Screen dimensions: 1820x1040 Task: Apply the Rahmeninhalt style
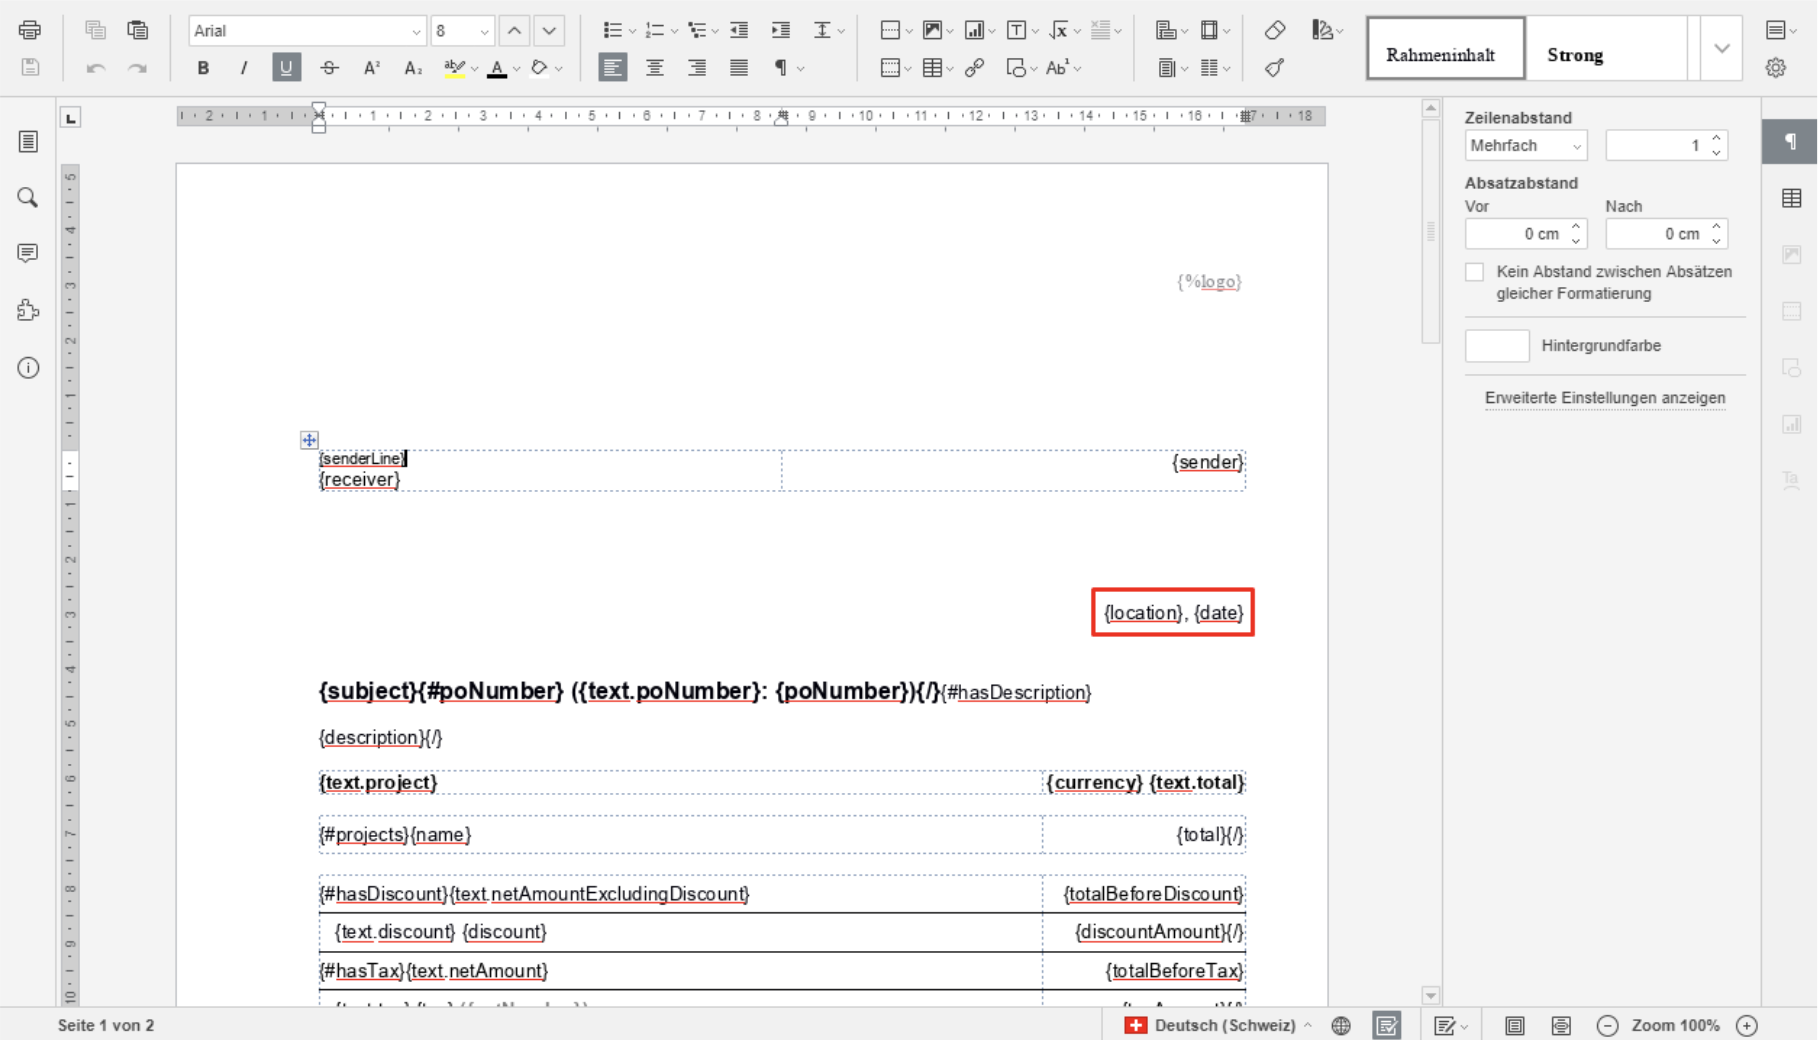click(x=1445, y=48)
